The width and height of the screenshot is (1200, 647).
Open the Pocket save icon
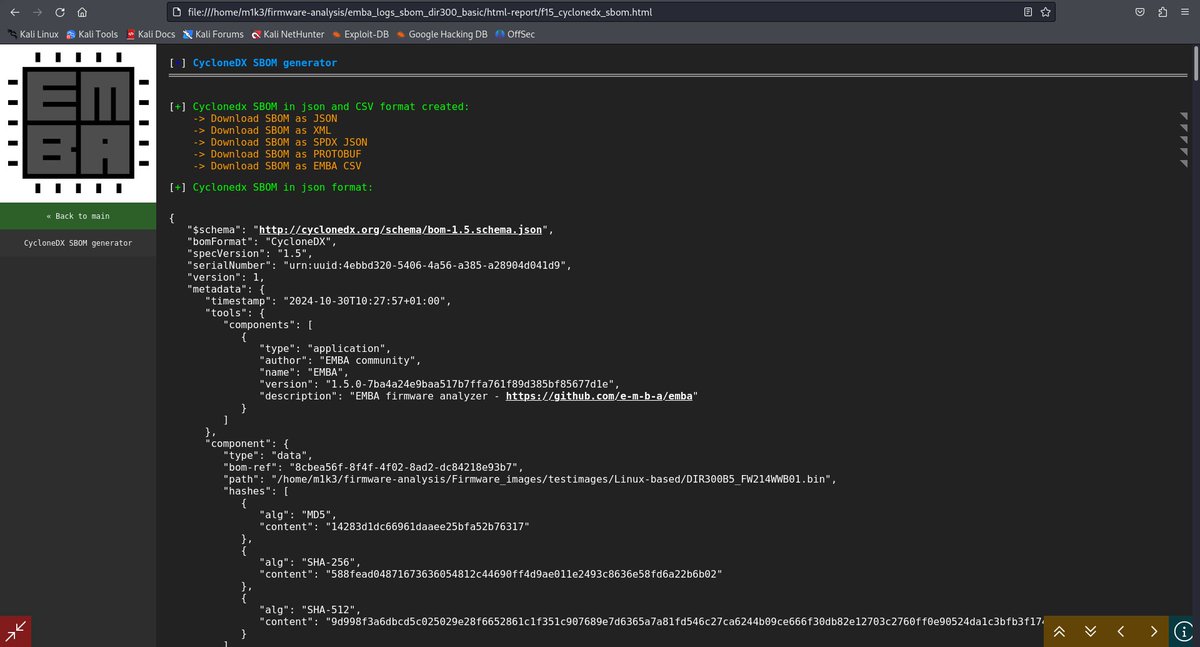[x=1140, y=13]
